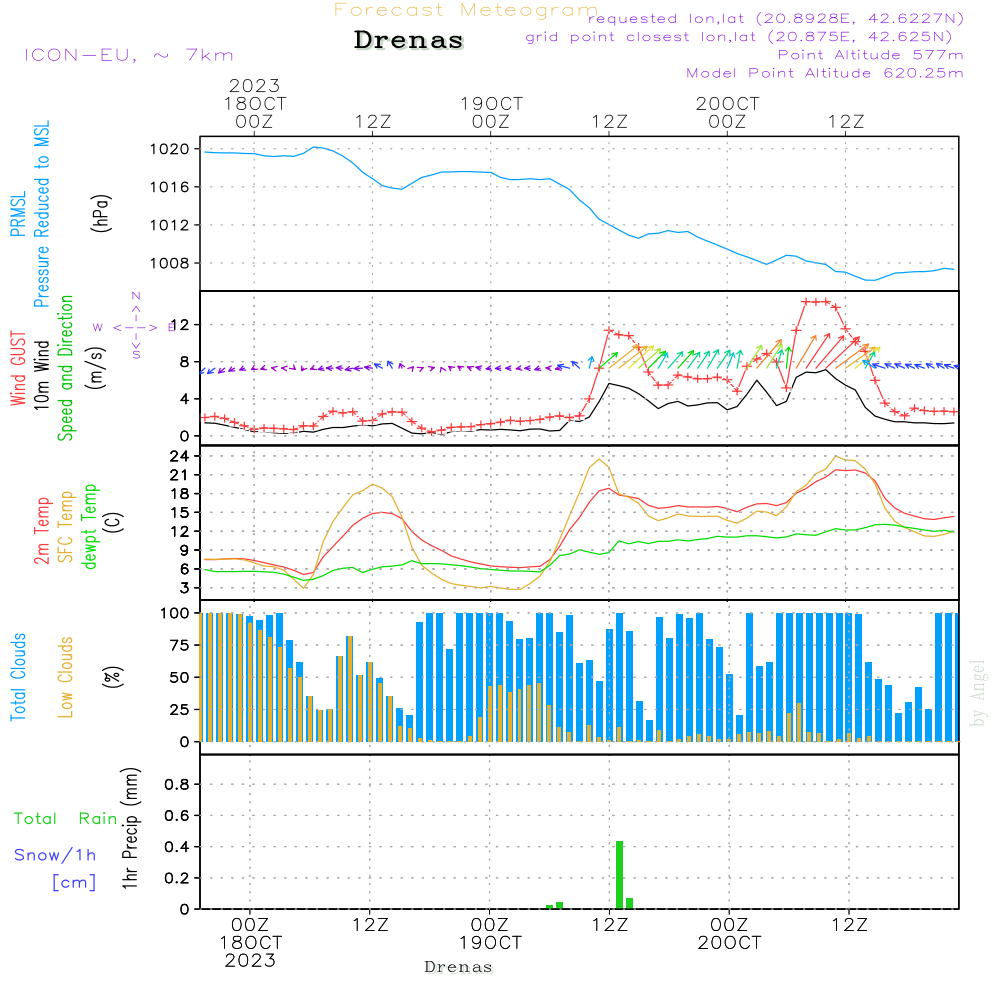Click the '2m Temp' red label

[41, 531]
